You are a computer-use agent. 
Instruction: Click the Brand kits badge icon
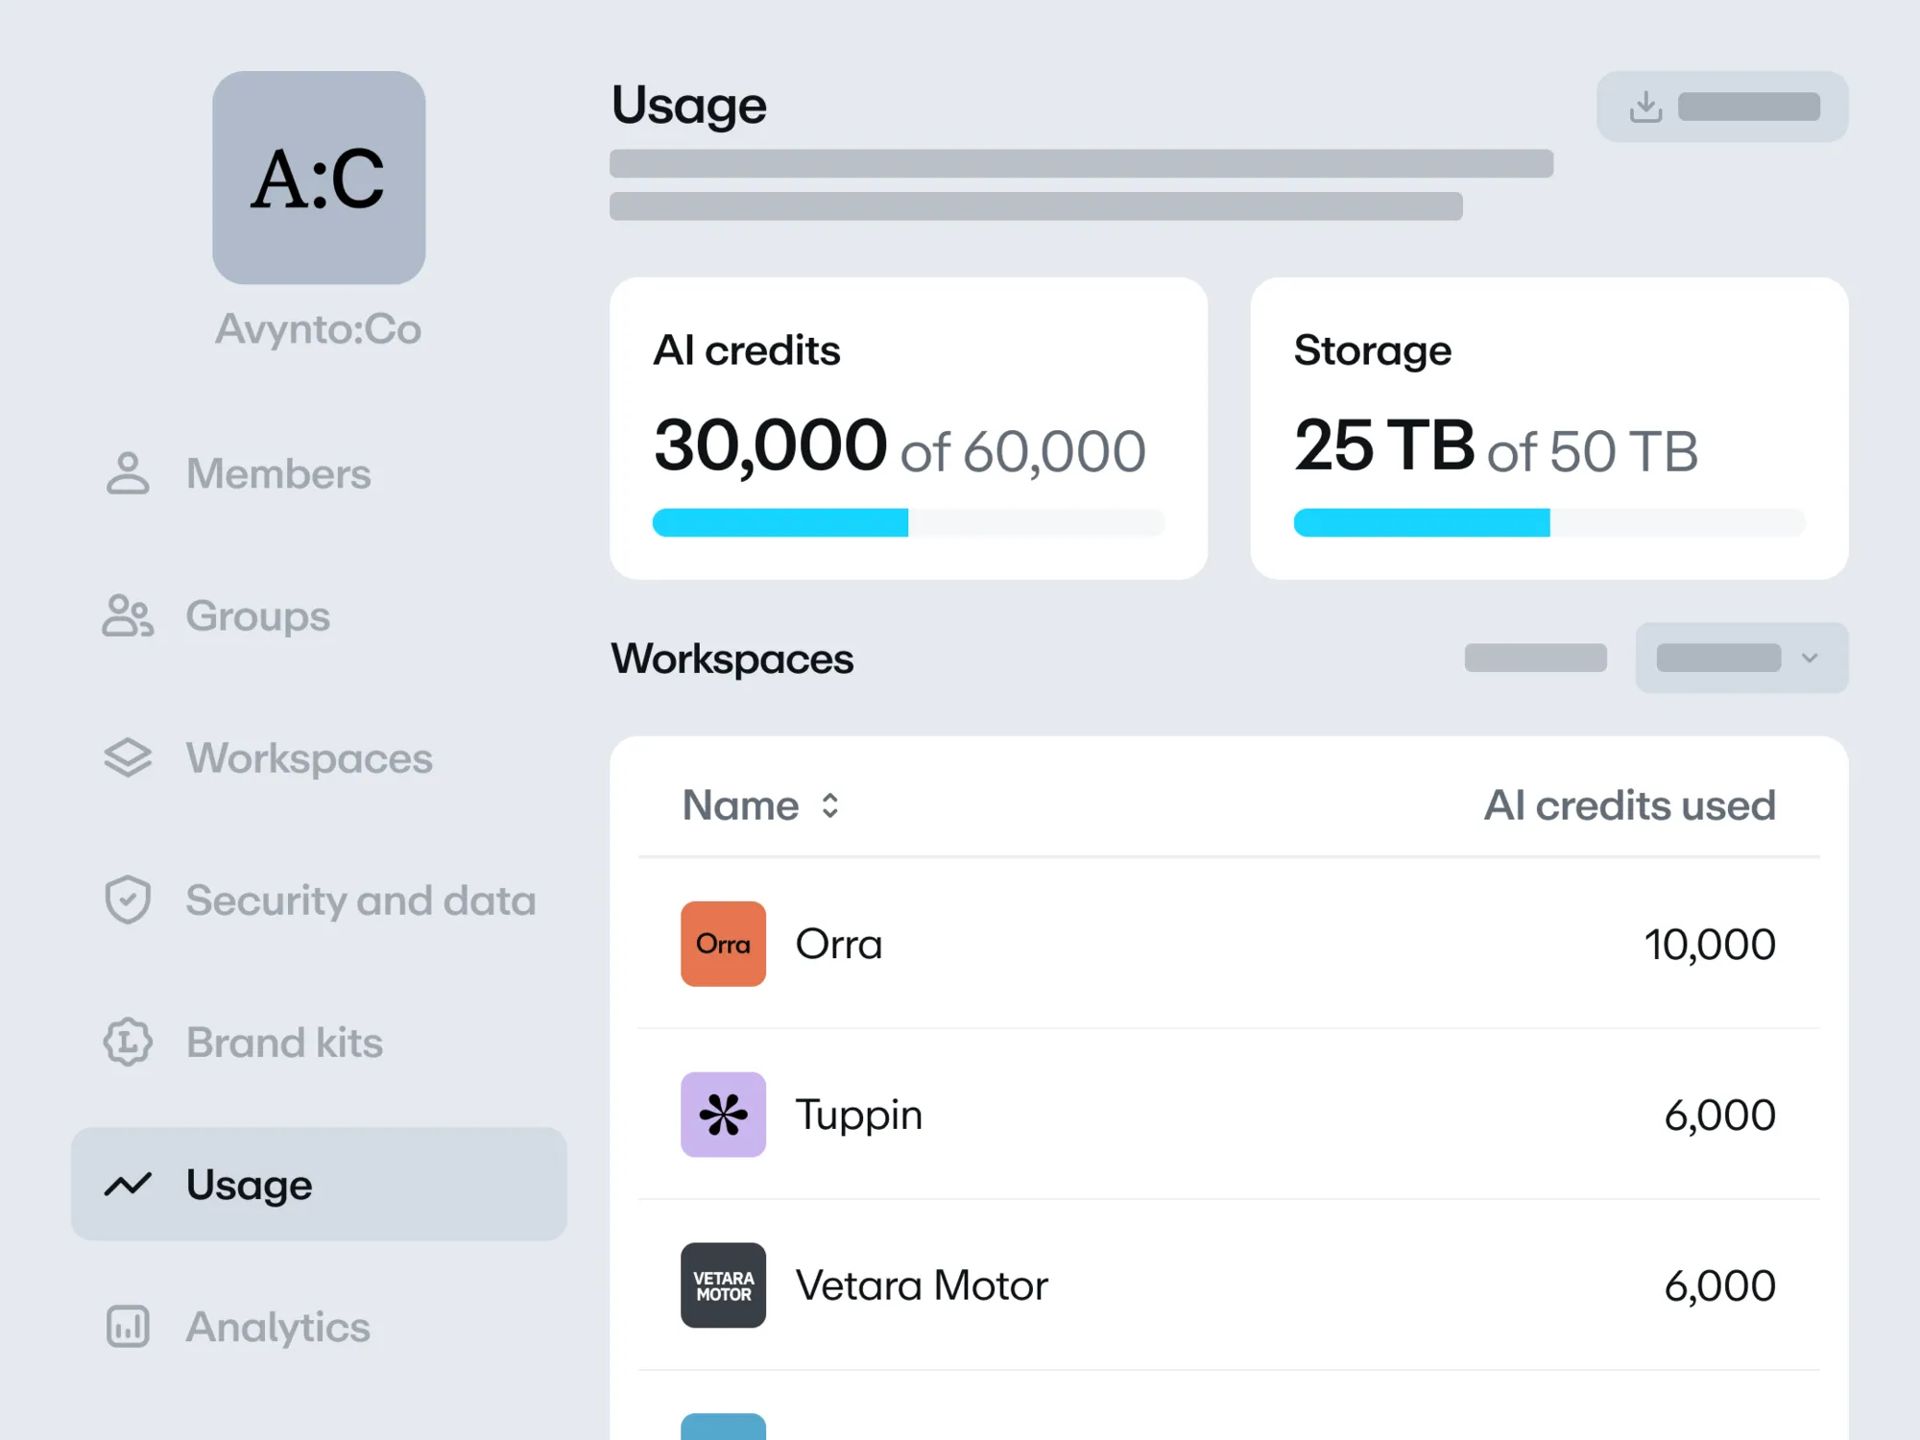(128, 1042)
